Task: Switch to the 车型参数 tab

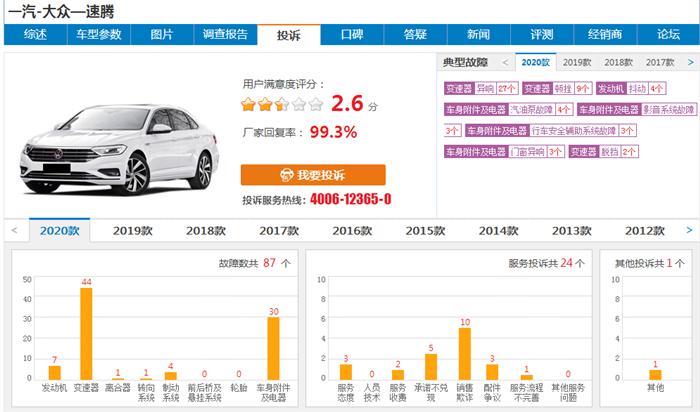Action: click(99, 34)
